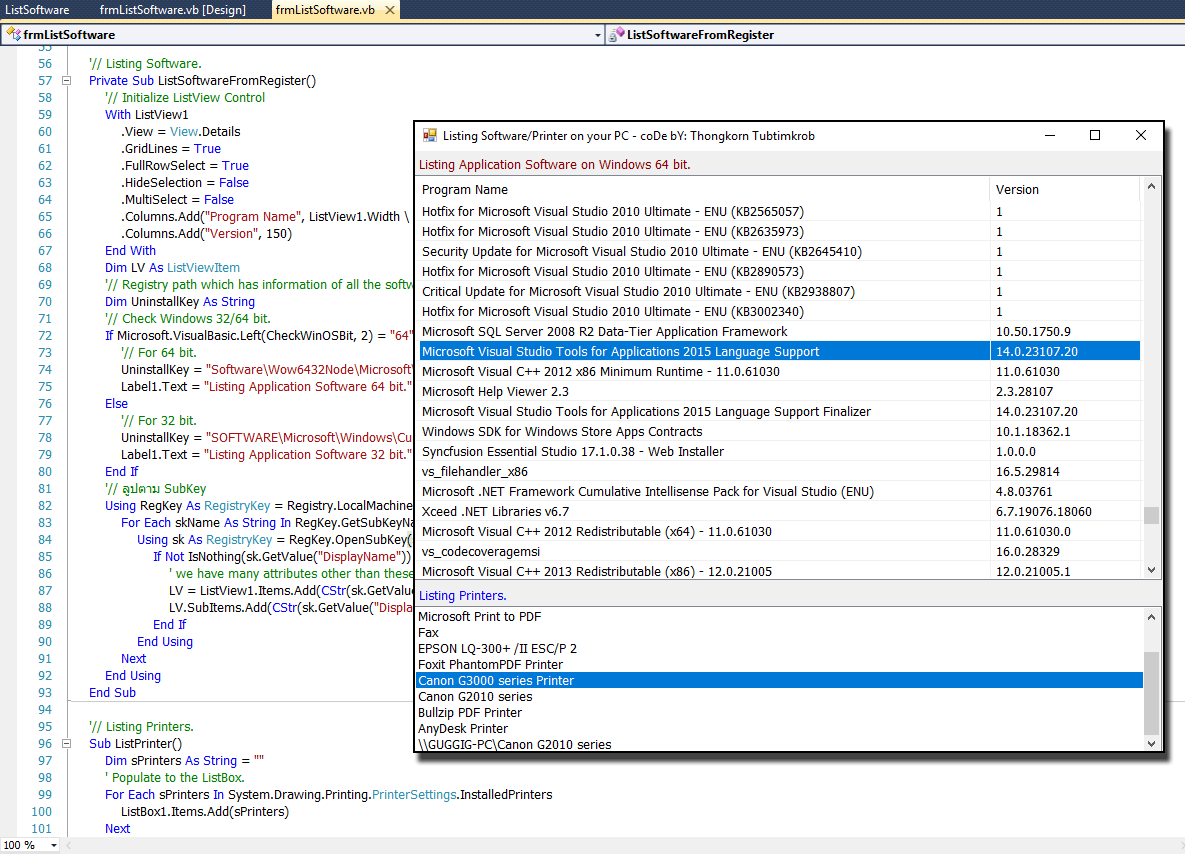Select Foxit PhantomPDF Printer
The width and height of the screenshot is (1185, 854).
pyautogui.click(x=780, y=664)
